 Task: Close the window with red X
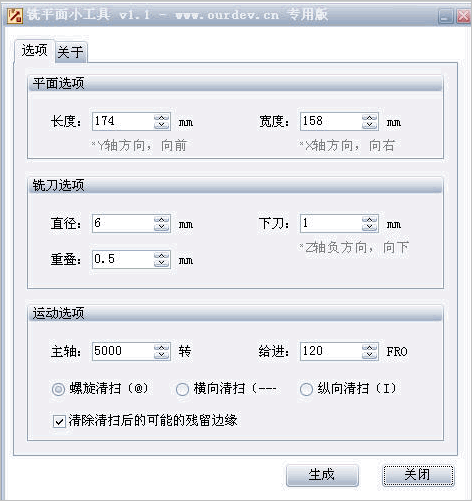pyautogui.click(x=463, y=16)
